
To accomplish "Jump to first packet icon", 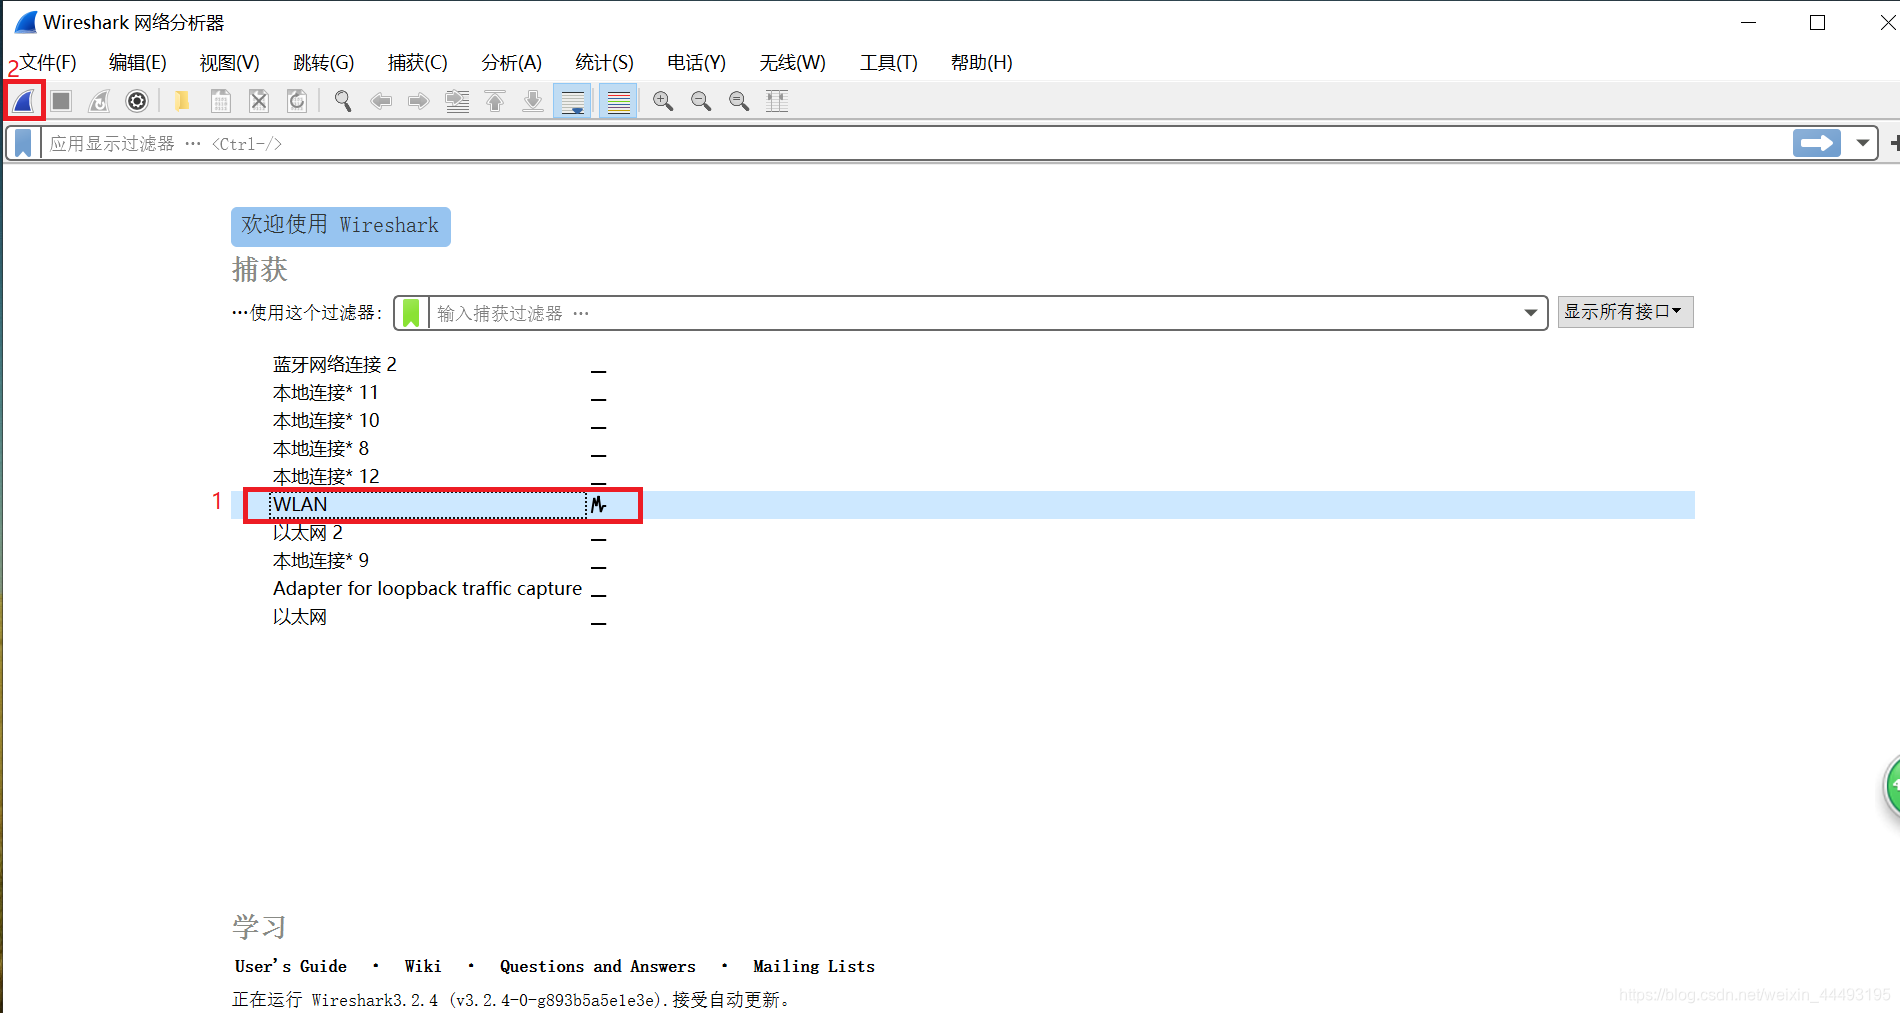I will (x=495, y=101).
